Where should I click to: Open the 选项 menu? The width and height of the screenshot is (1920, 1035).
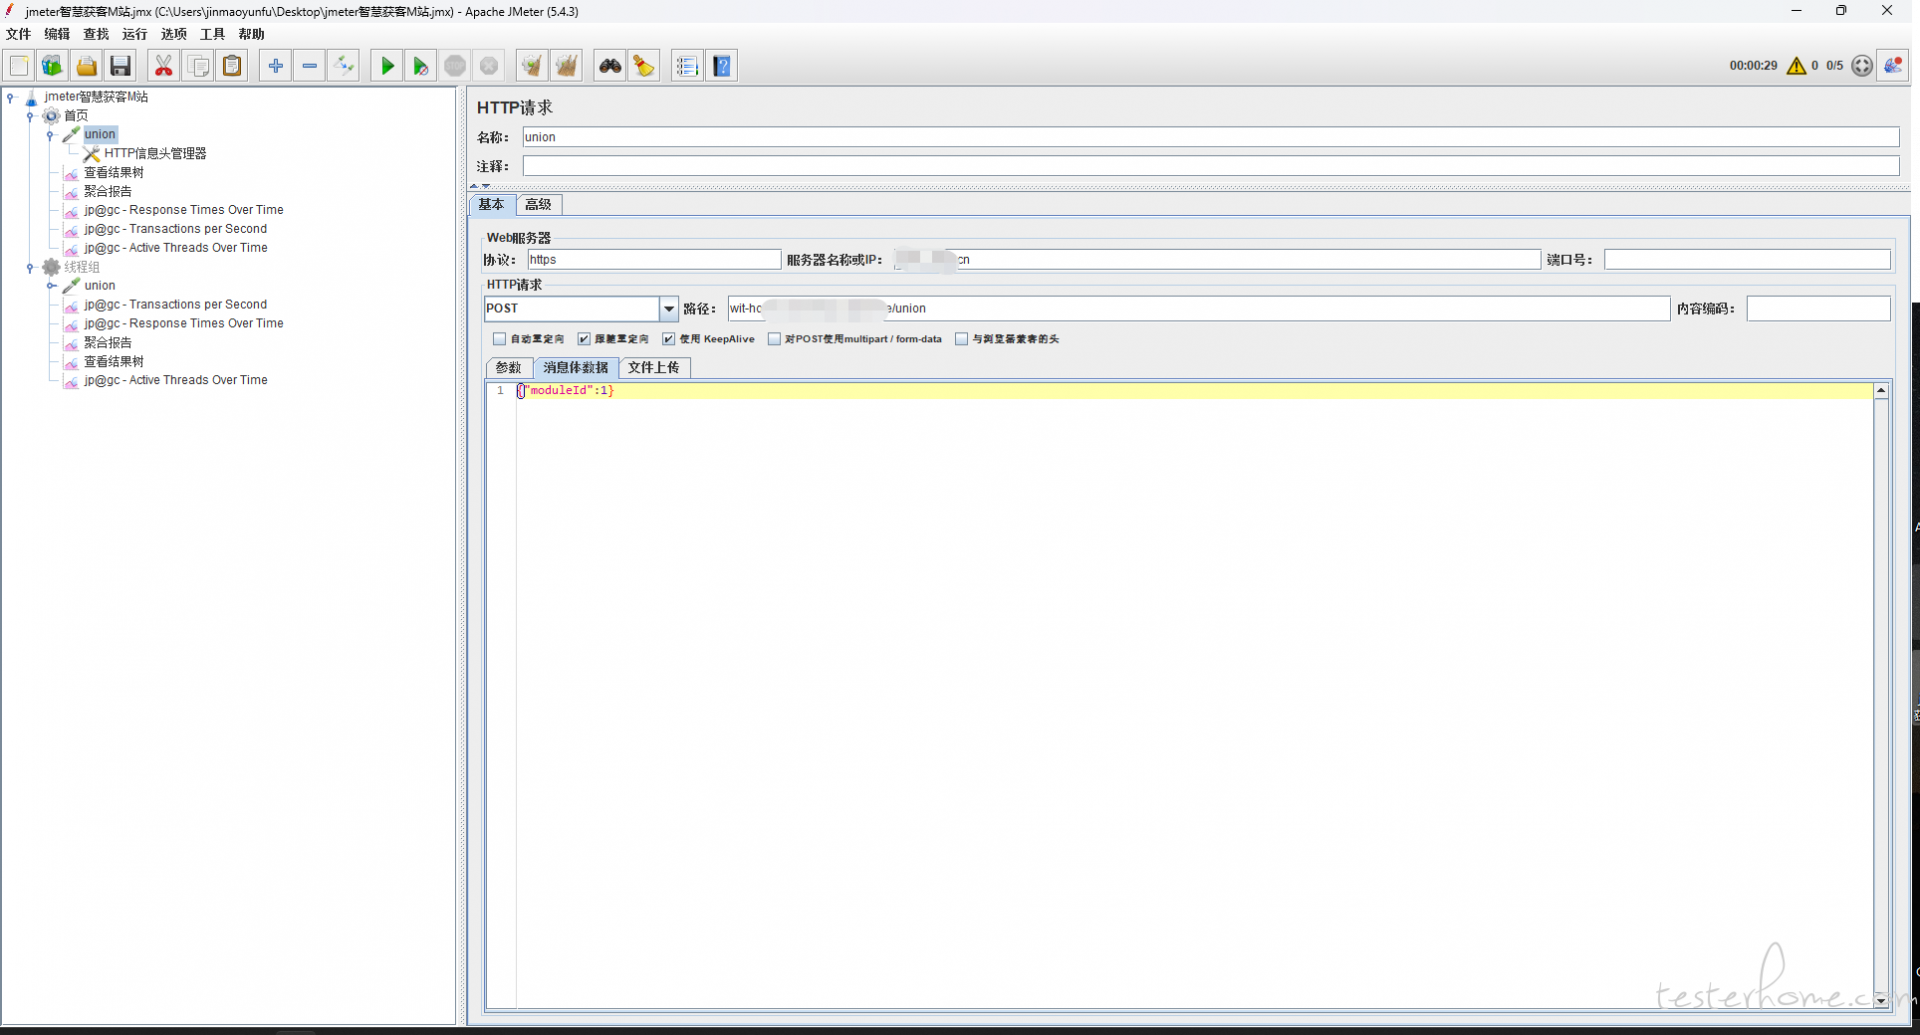click(x=174, y=34)
